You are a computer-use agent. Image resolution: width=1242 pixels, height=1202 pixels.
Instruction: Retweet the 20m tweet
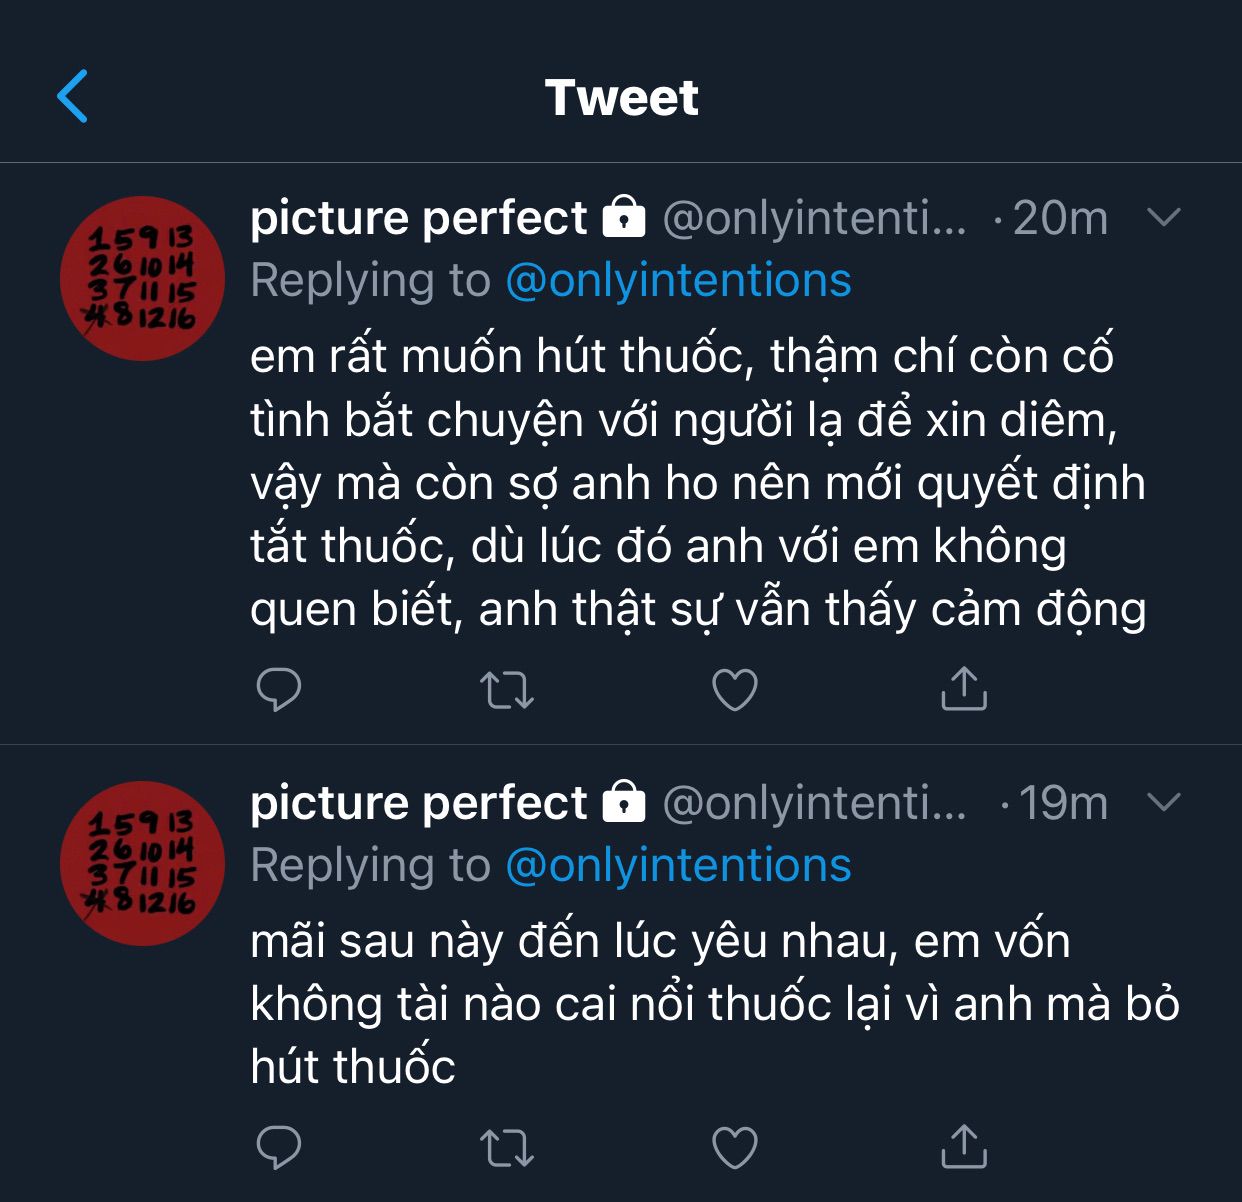click(x=507, y=690)
